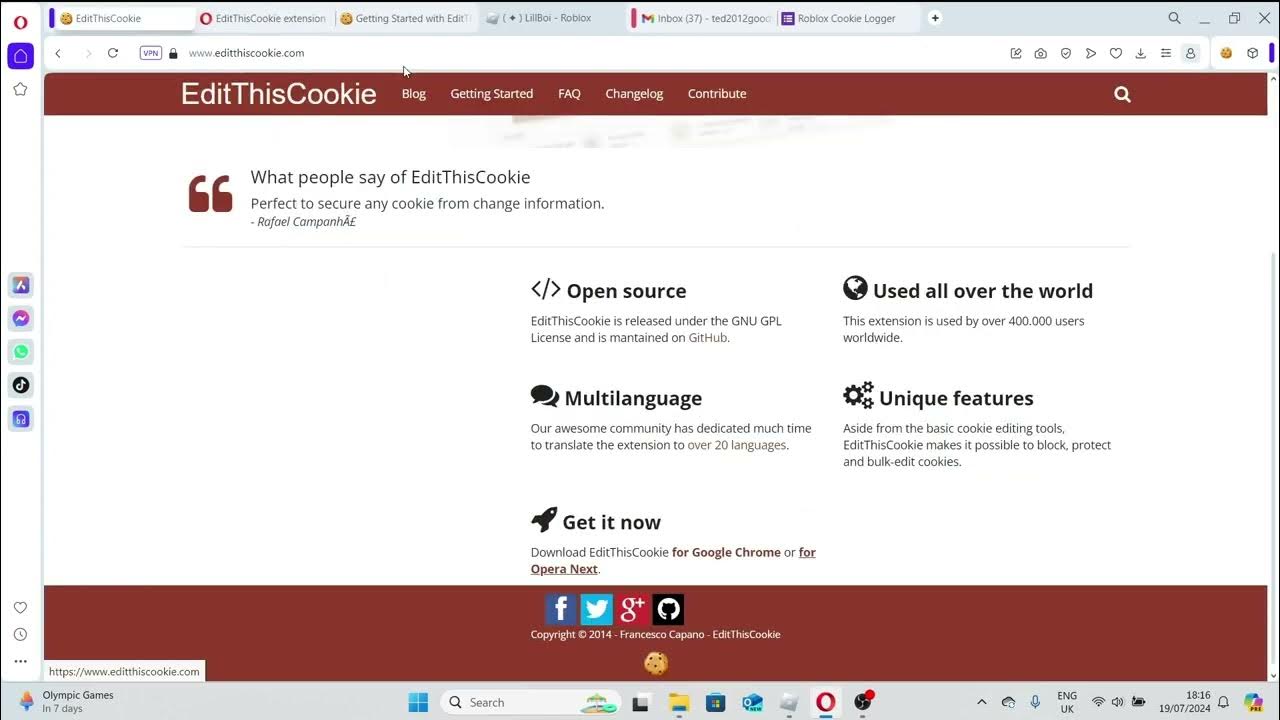Click 'for Google Chrome' download link

[x=726, y=552]
